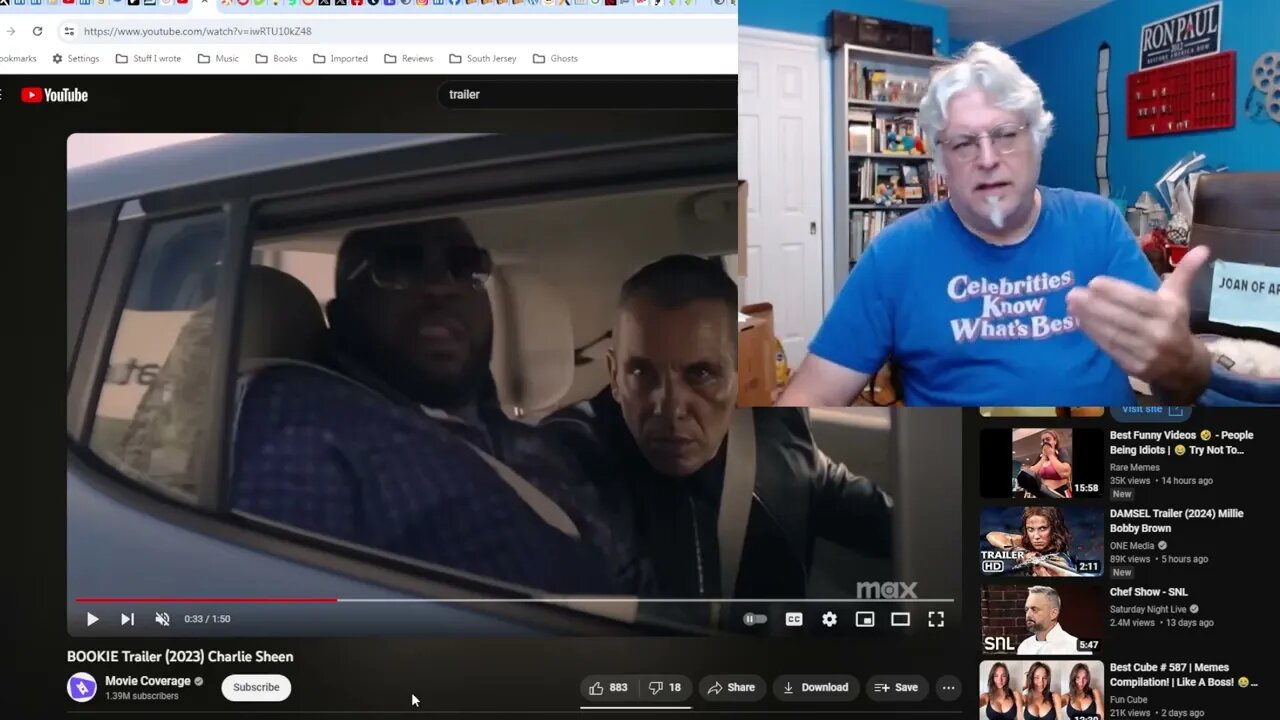Subscribe to Movie Coverage channel
The height and width of the screenshot is (720, 1280).
[x=256, y=687]
